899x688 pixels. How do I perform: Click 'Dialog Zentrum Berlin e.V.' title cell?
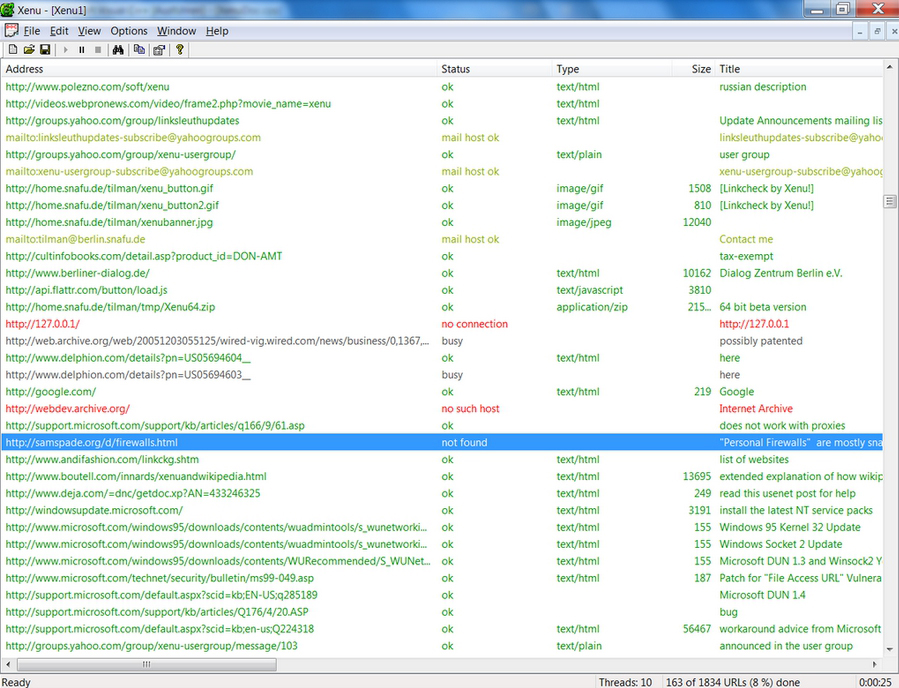click(x=780, y=273)
